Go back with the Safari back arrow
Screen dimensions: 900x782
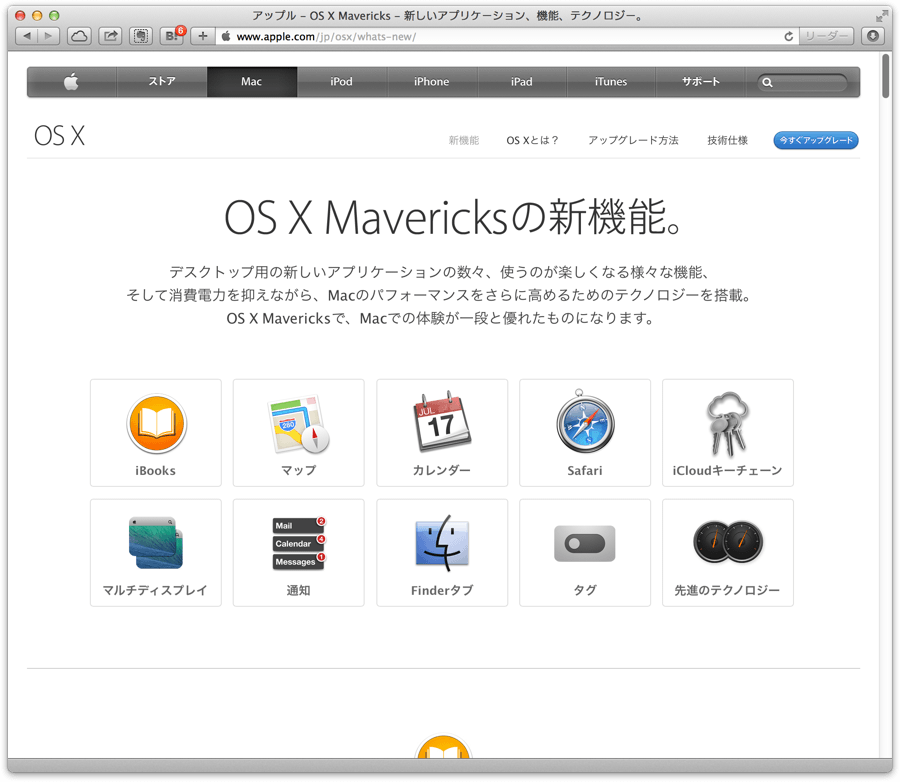point(26,36)
